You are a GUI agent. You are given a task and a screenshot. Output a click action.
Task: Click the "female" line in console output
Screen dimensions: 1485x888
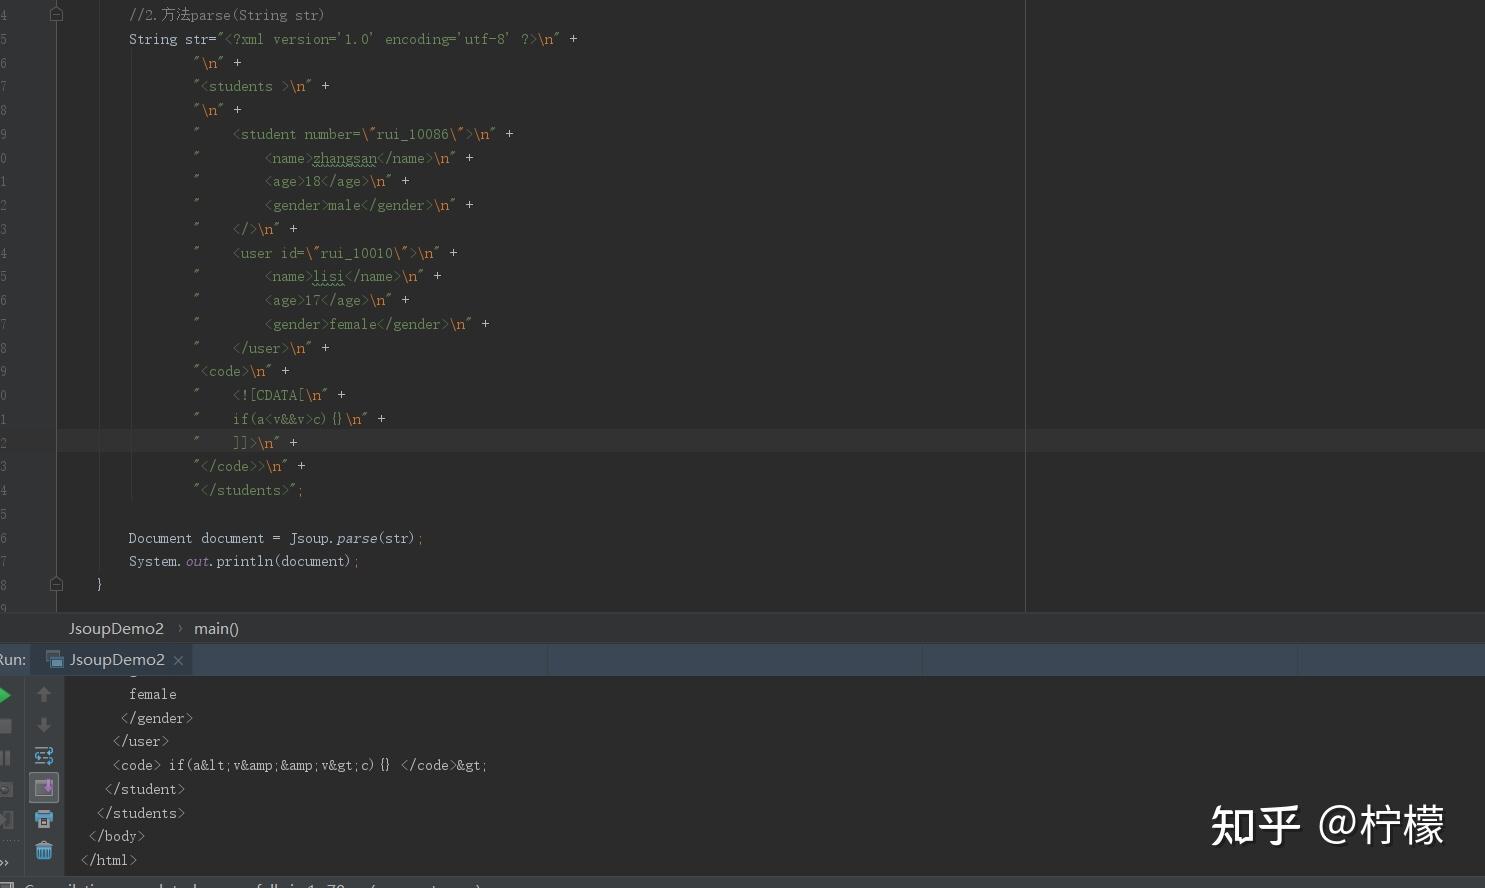point(153,694)
